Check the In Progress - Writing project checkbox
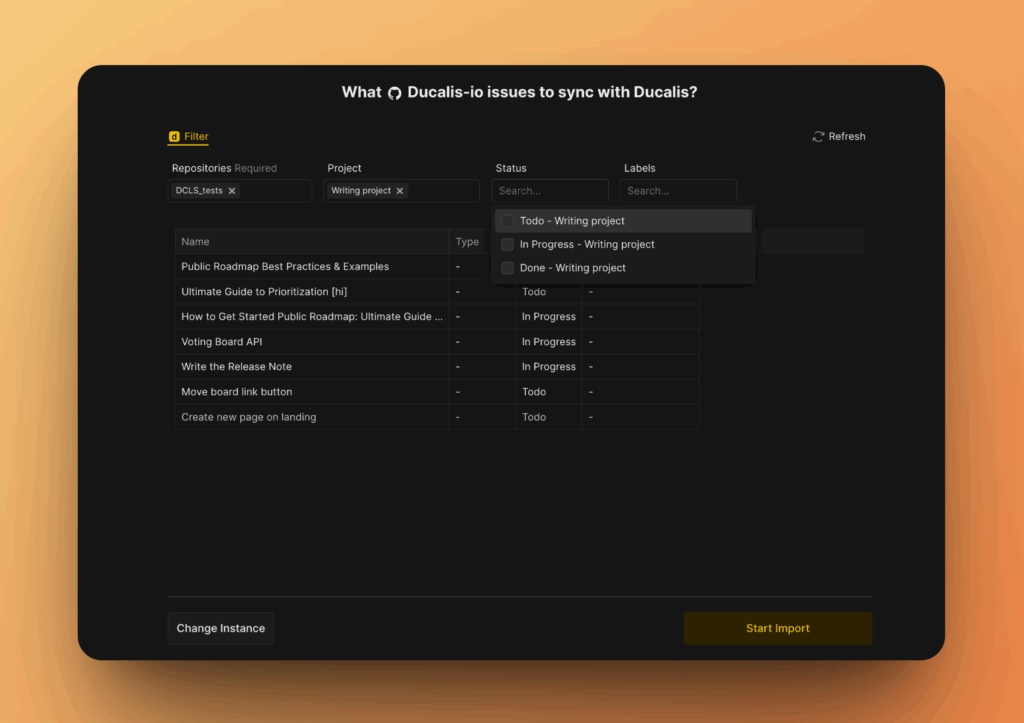Image resolution: width=1024 pixels, height=723 pixels. tap(507, 245)
